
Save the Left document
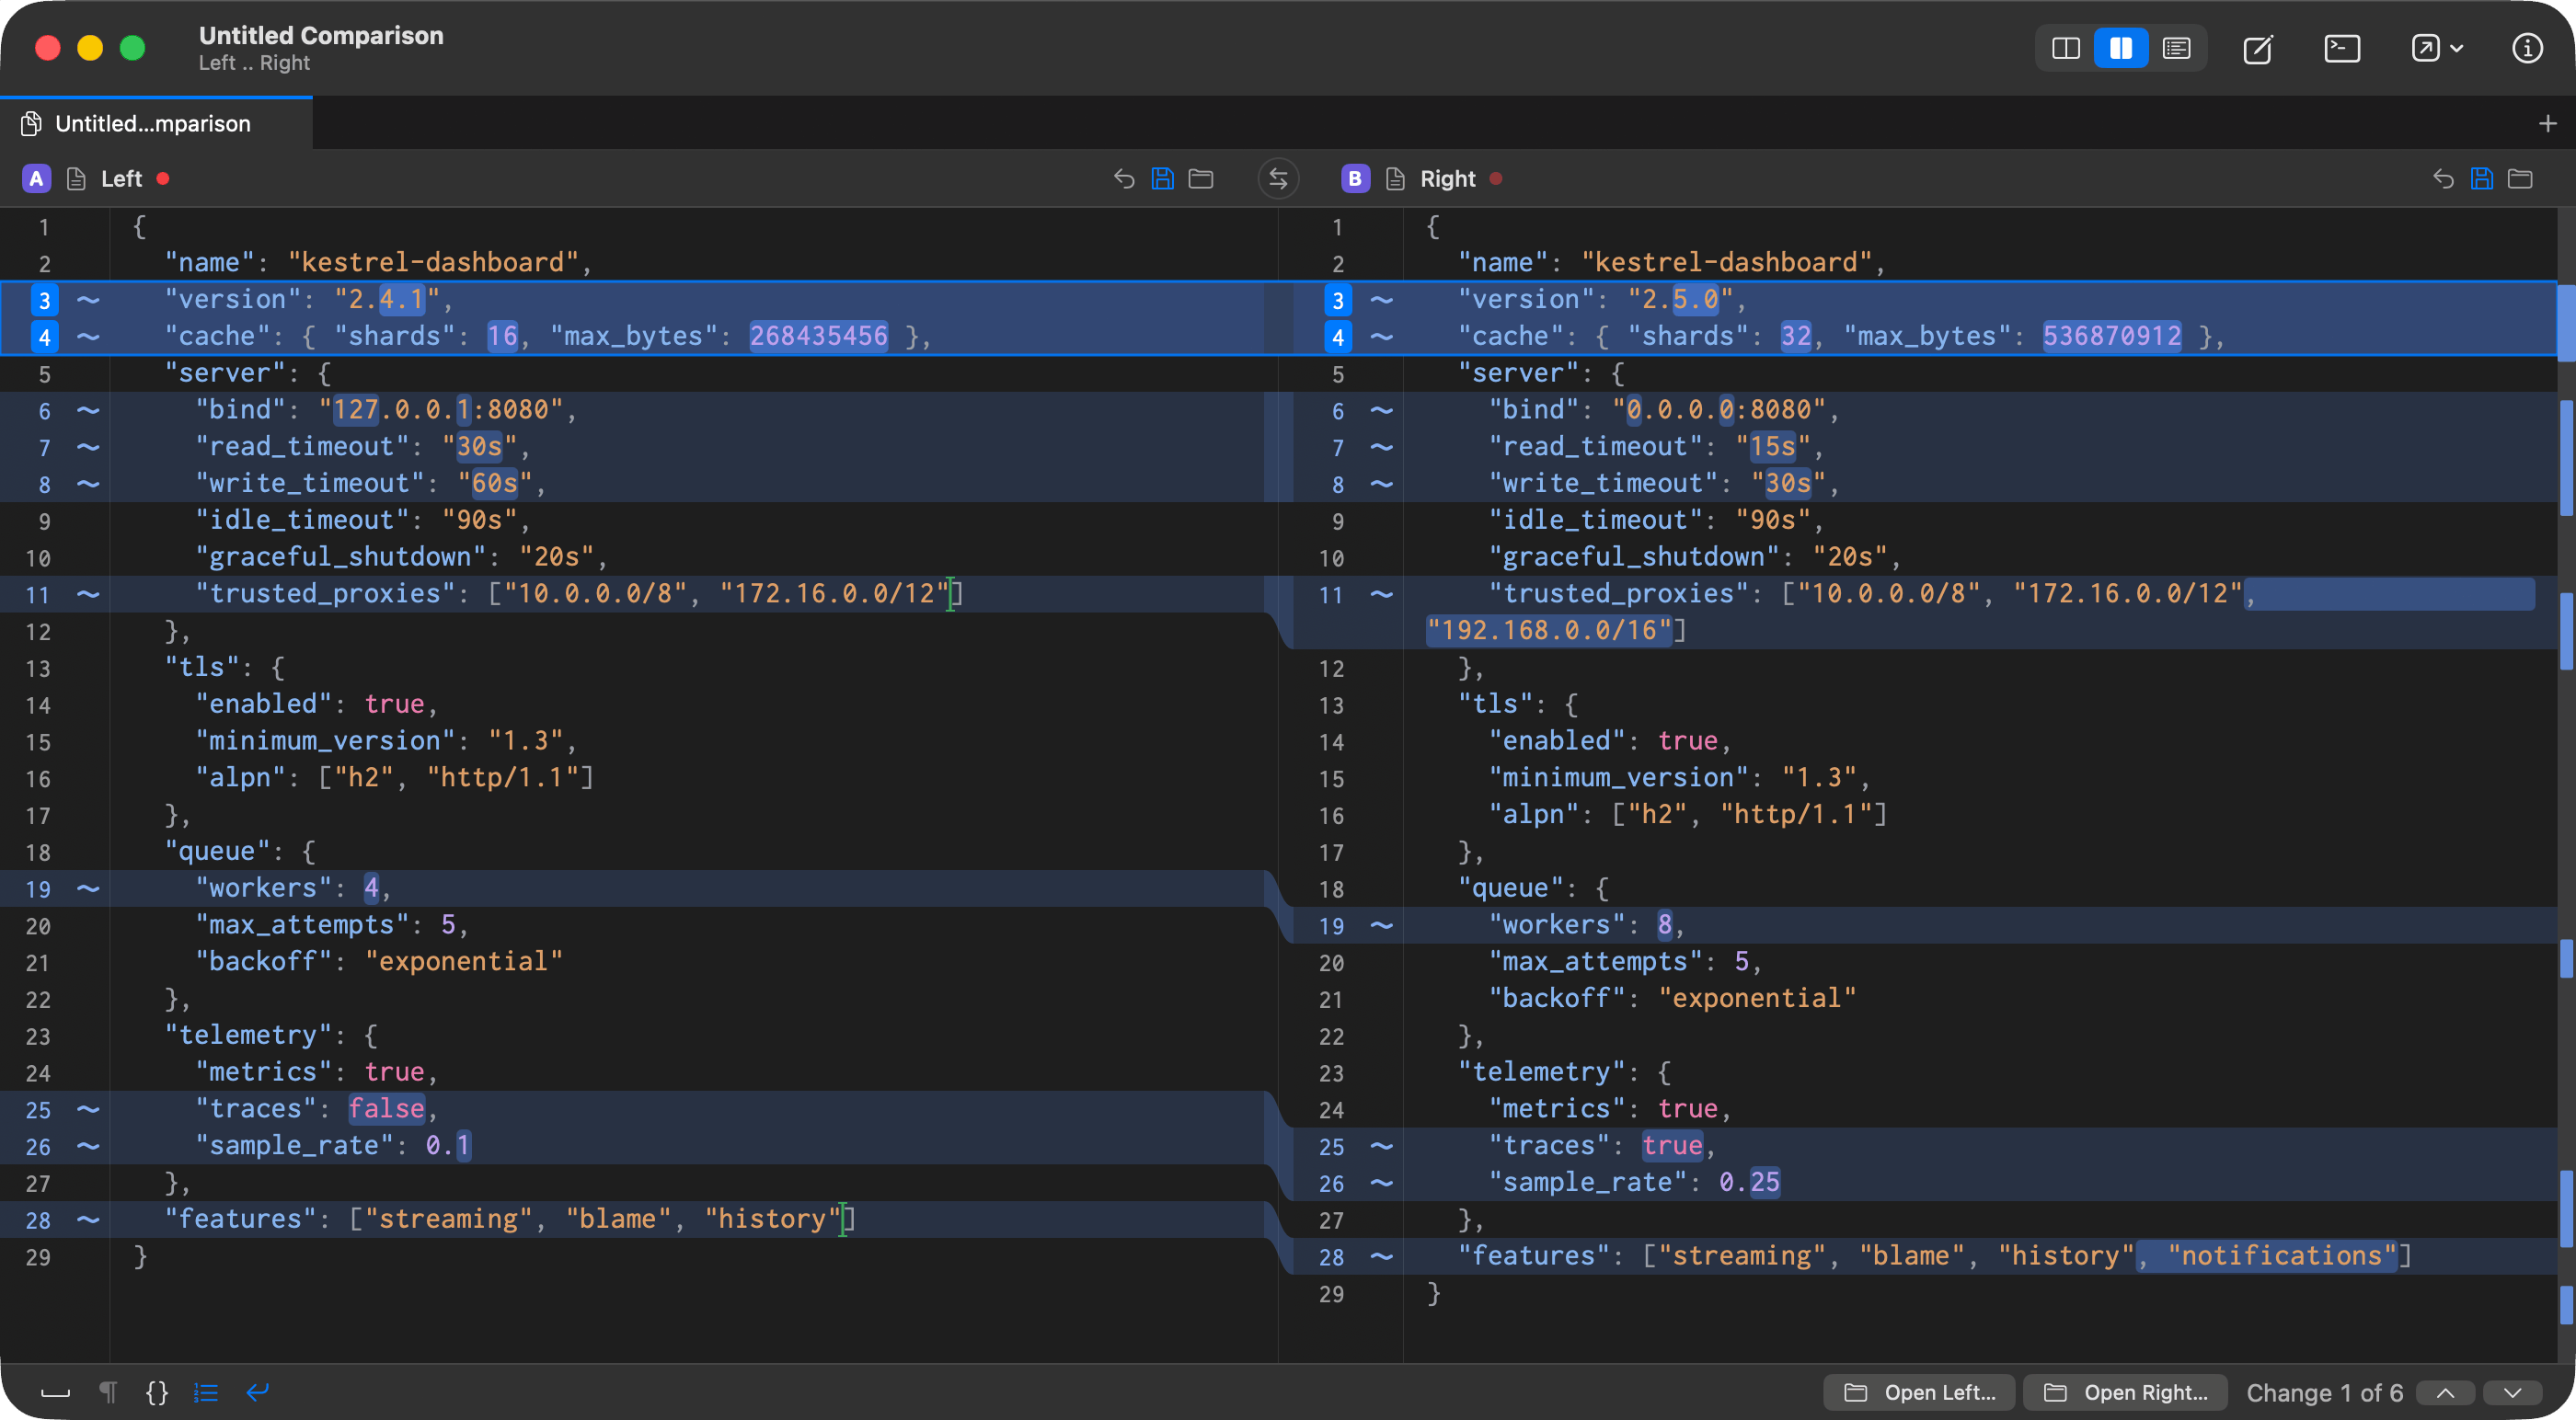1162,179
